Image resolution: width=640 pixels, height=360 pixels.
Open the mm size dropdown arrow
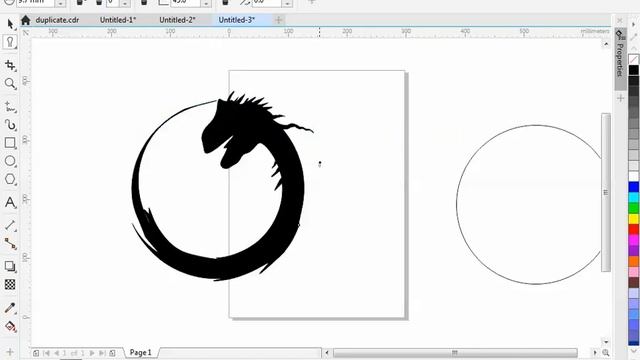click(60, 3)
